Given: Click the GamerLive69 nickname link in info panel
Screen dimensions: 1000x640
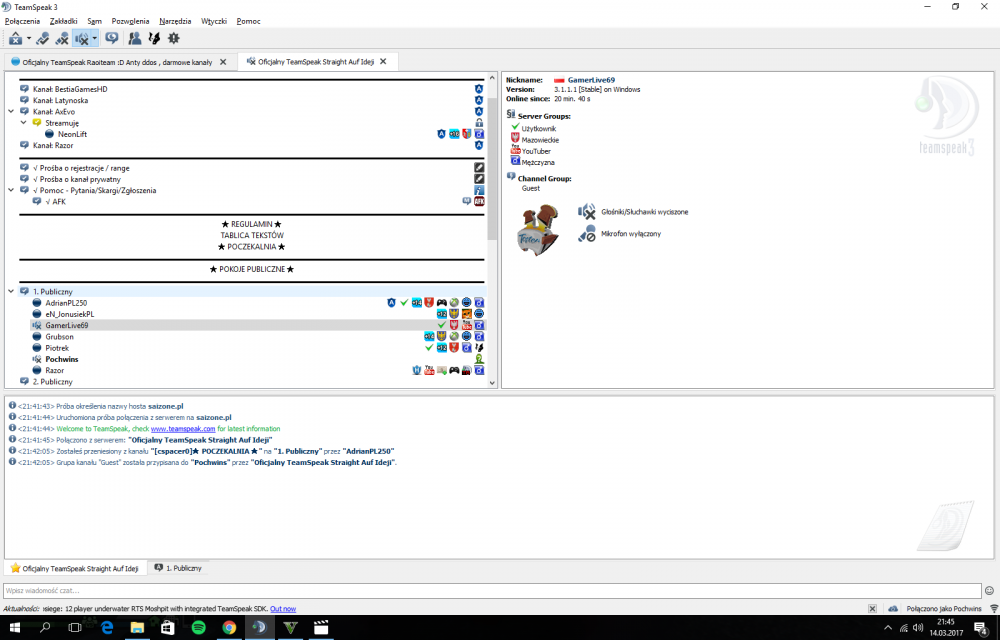Looking at the screenshot, I should pyautogui.click(x=591, y=80).
